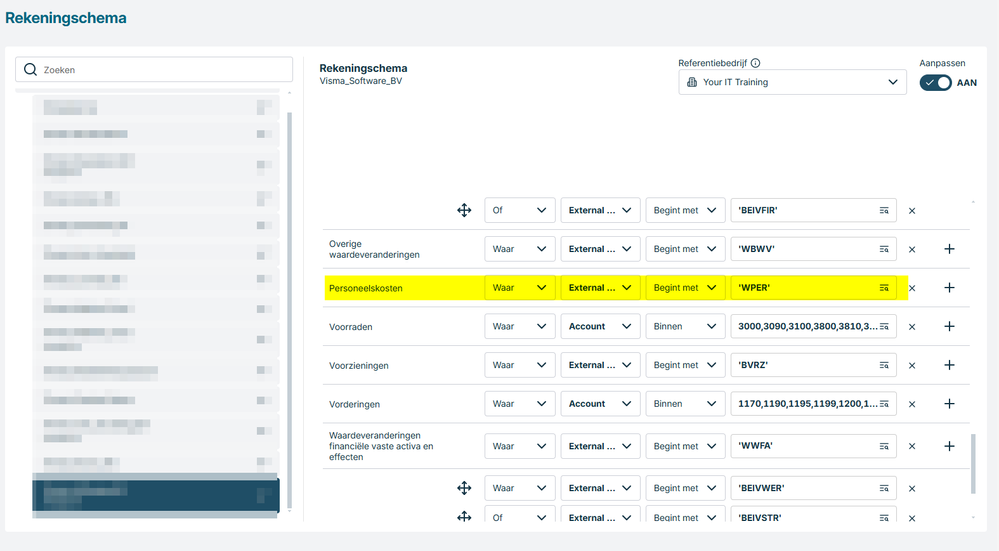
Task: Open 'Binnen' operator dropdown for Voorraden
Action: pyautogui.click(x=685, y=326)
